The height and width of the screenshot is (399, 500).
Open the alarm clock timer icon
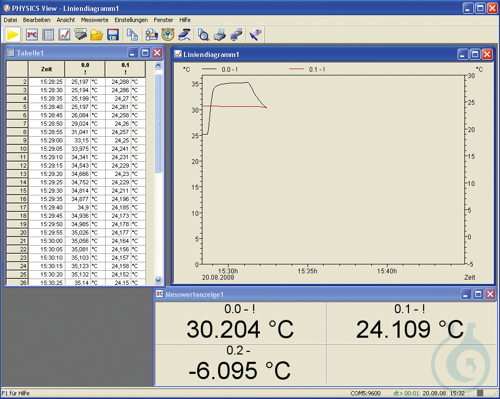click(x=168, y=35)
